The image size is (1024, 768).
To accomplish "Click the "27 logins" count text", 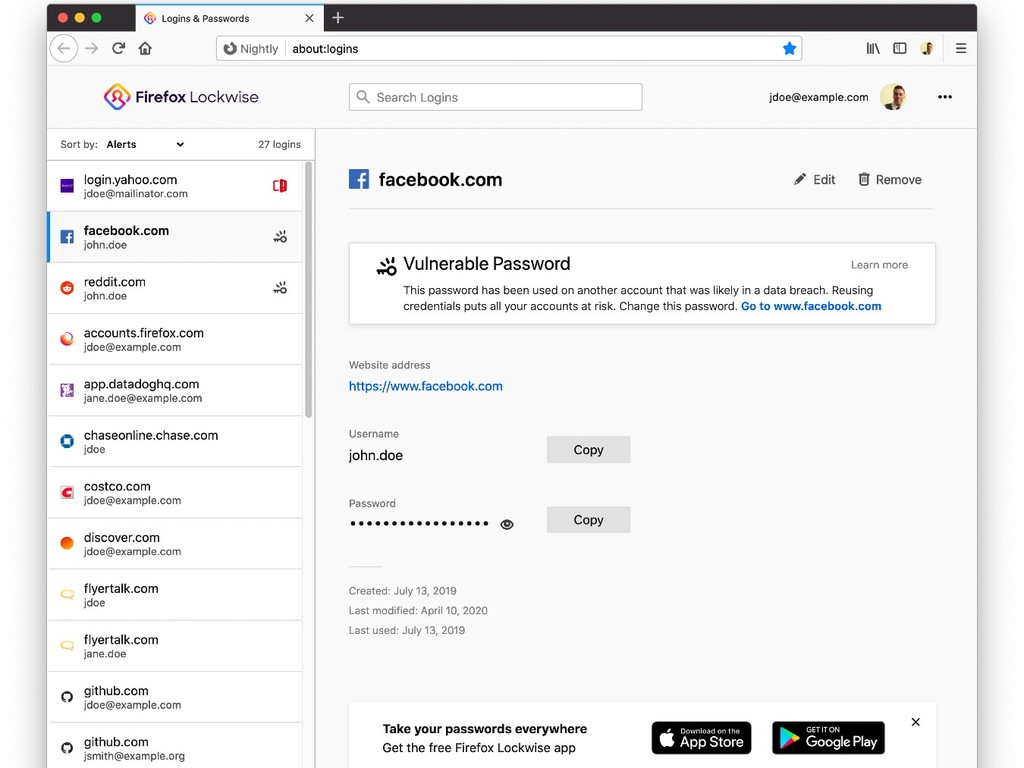I will tap(280, 144).
